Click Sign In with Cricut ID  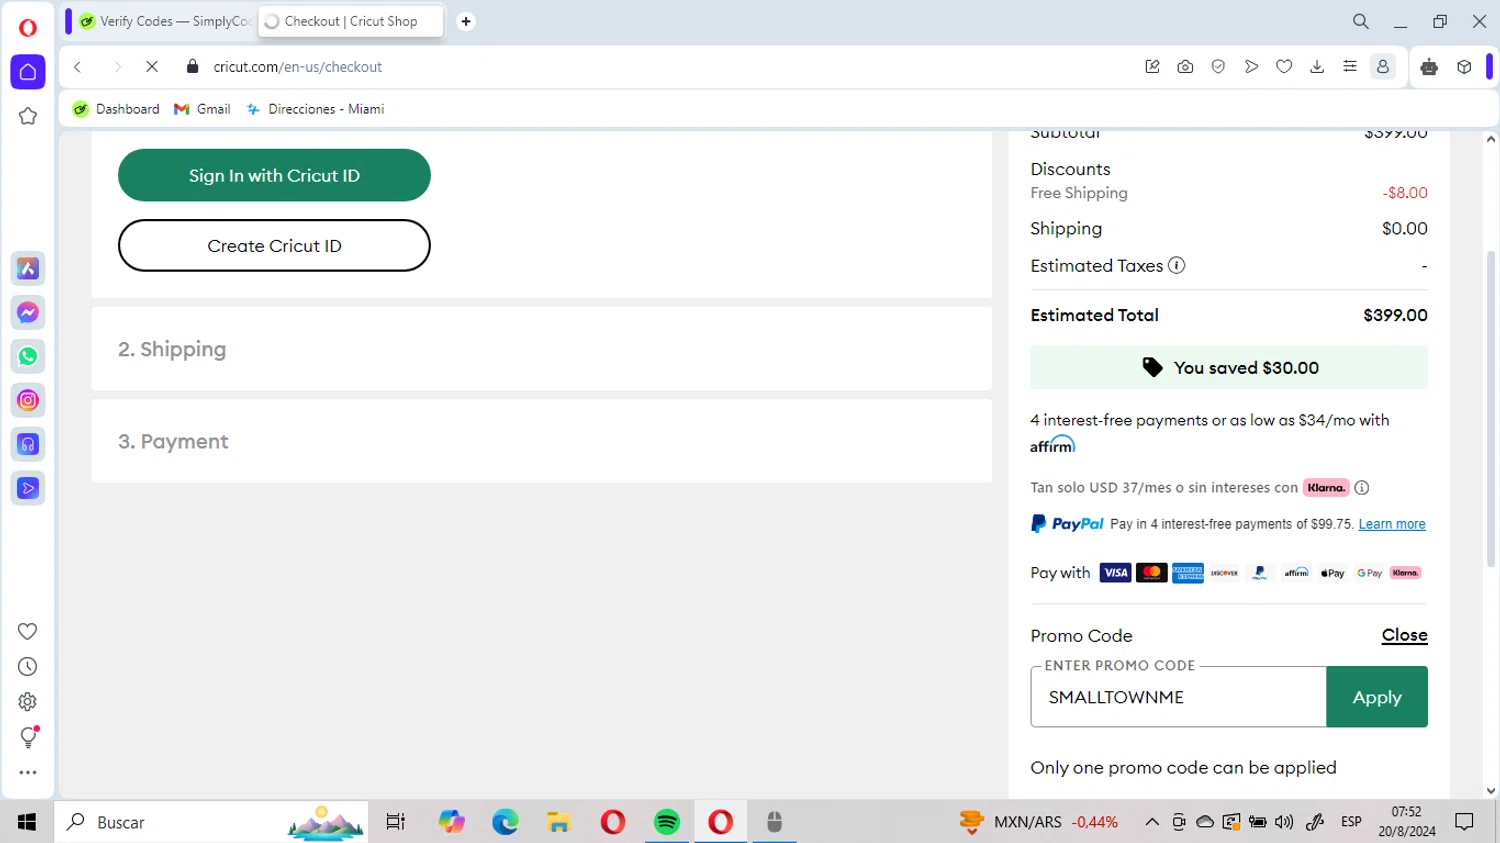pos(274,175)
